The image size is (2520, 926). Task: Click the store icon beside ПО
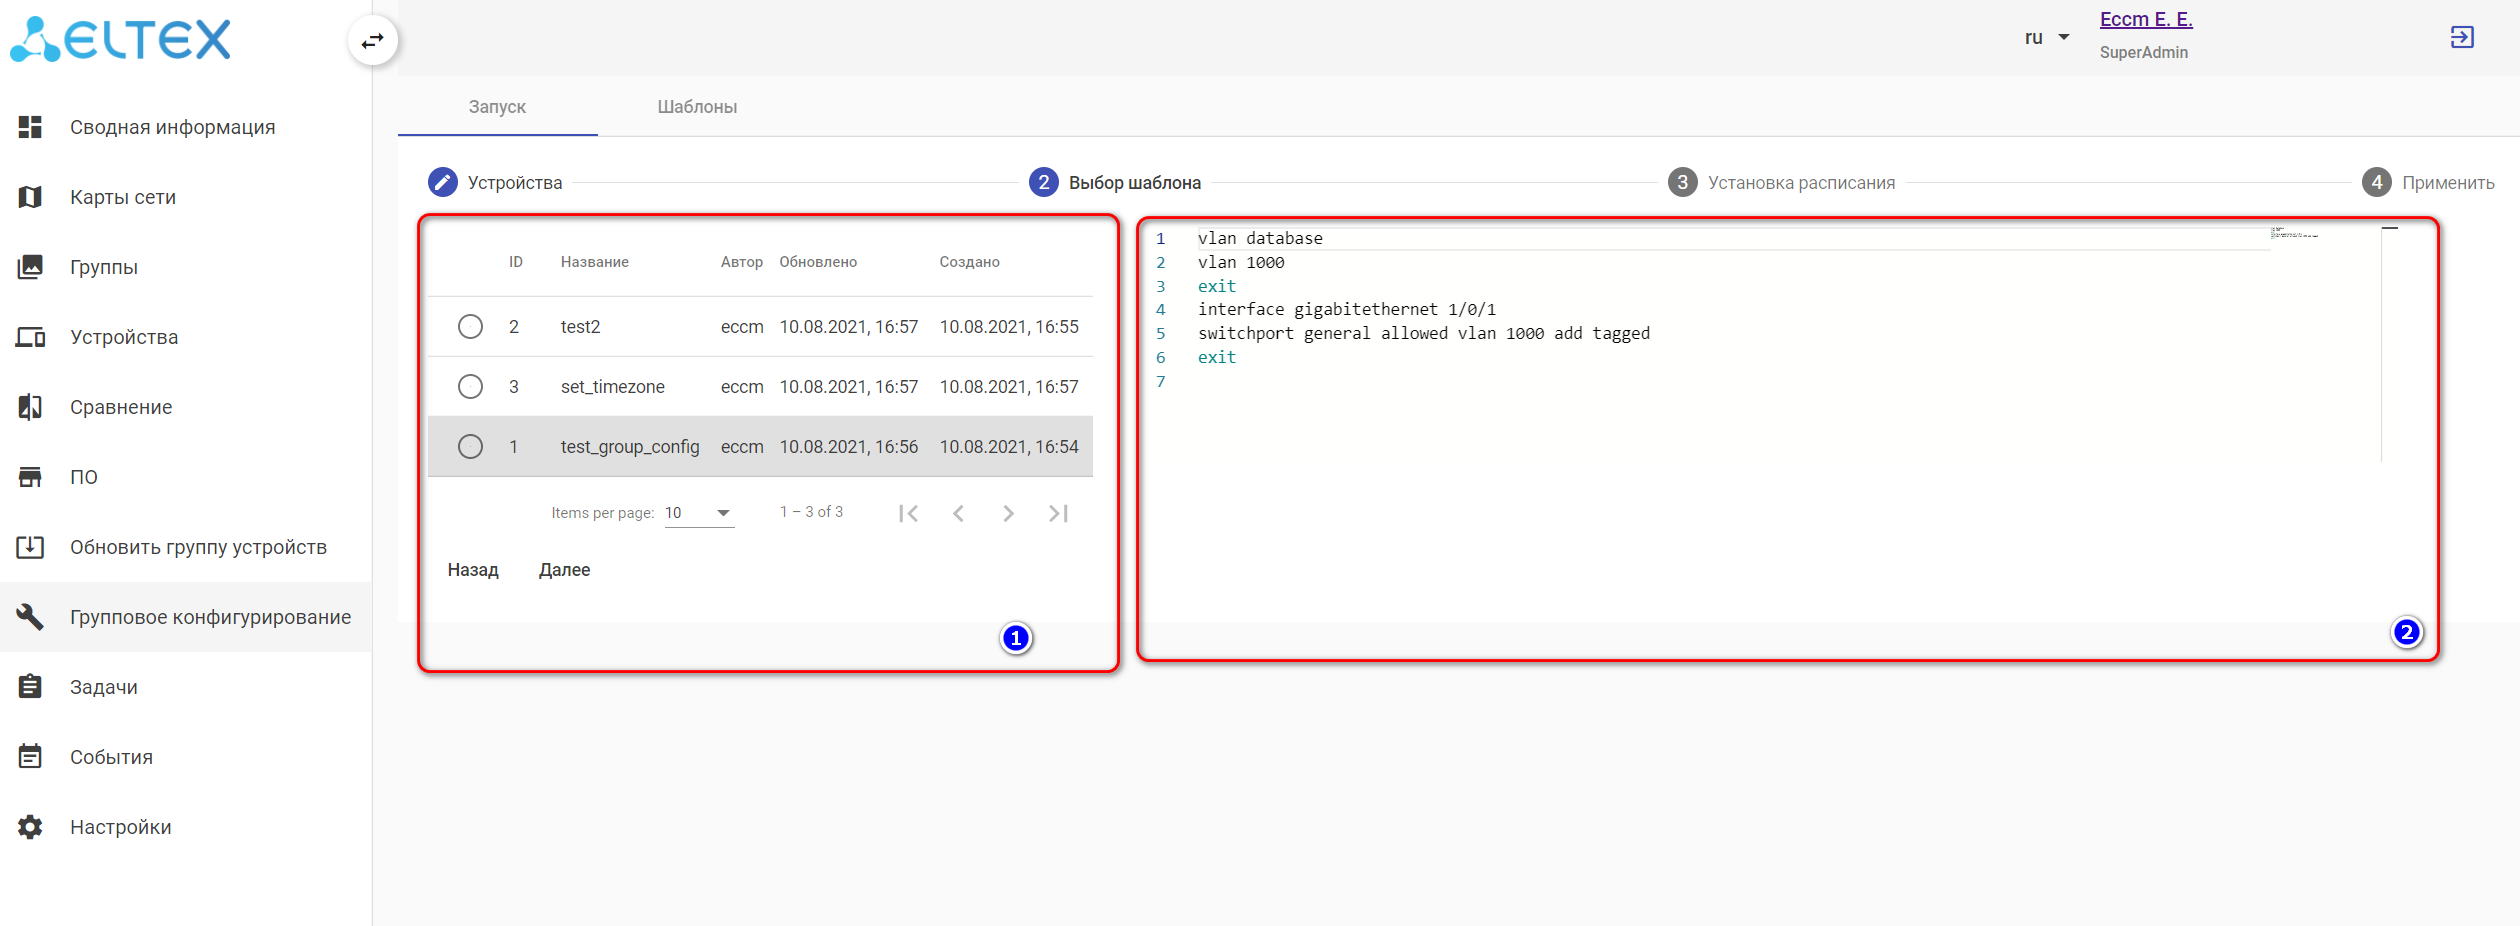(x=30, y=477)
